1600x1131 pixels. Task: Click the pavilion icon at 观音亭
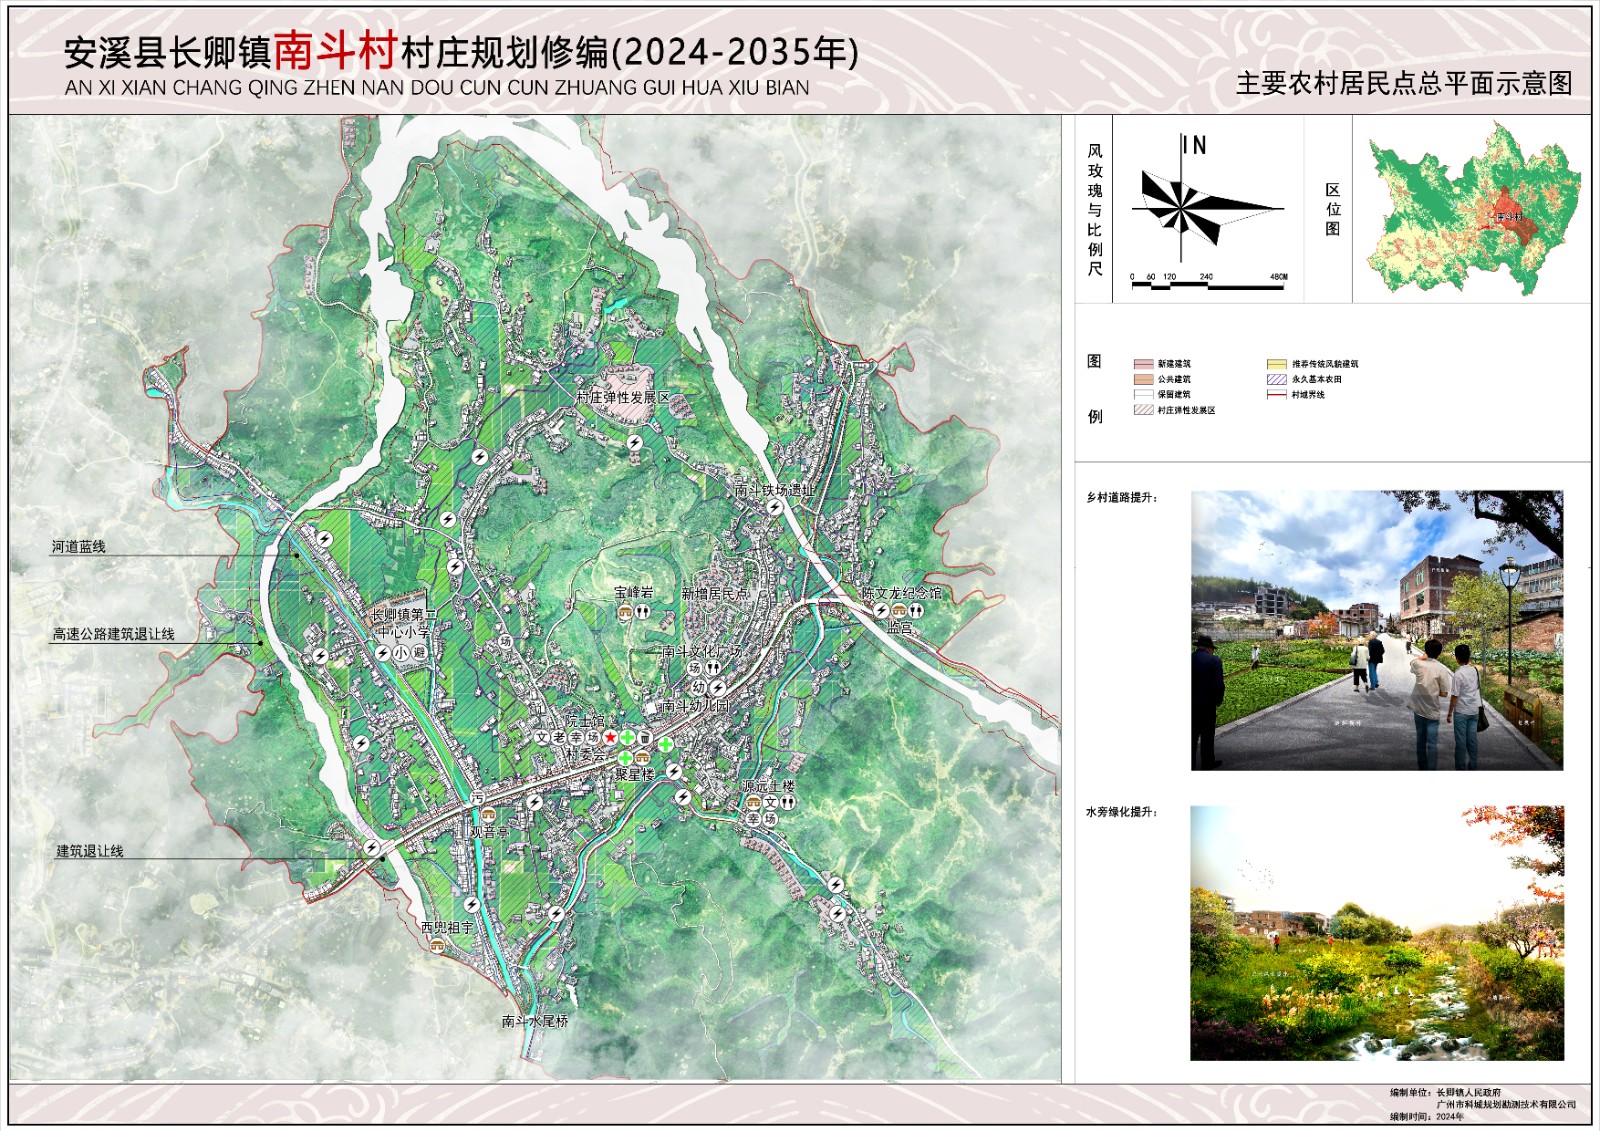pos(489,816)
